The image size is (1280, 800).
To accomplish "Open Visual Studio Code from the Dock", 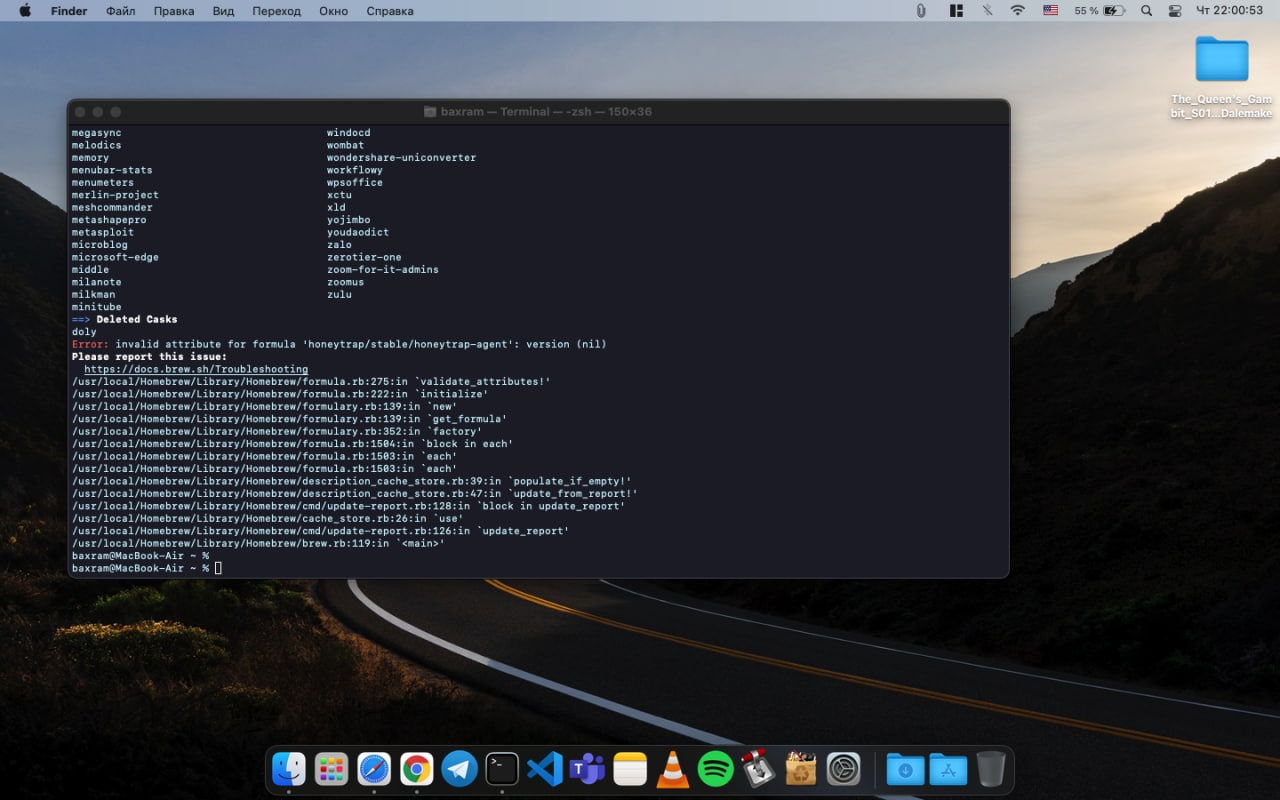I will click(x=545, y=769).
